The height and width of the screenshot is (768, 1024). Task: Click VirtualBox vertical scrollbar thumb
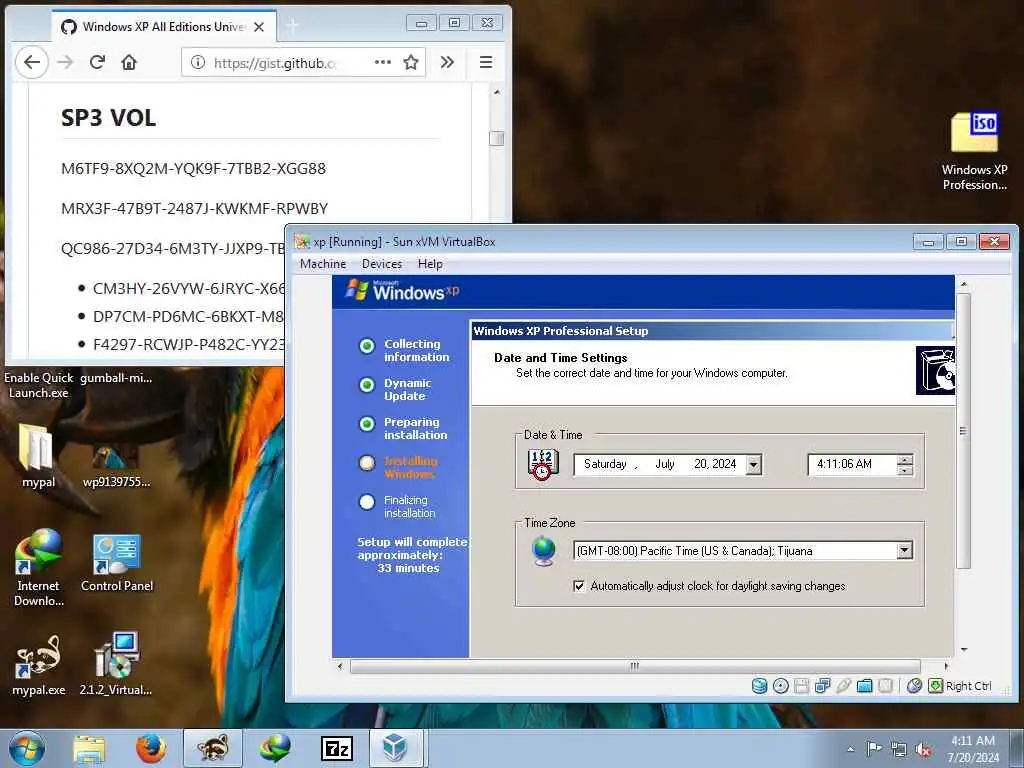pos(963,431)
